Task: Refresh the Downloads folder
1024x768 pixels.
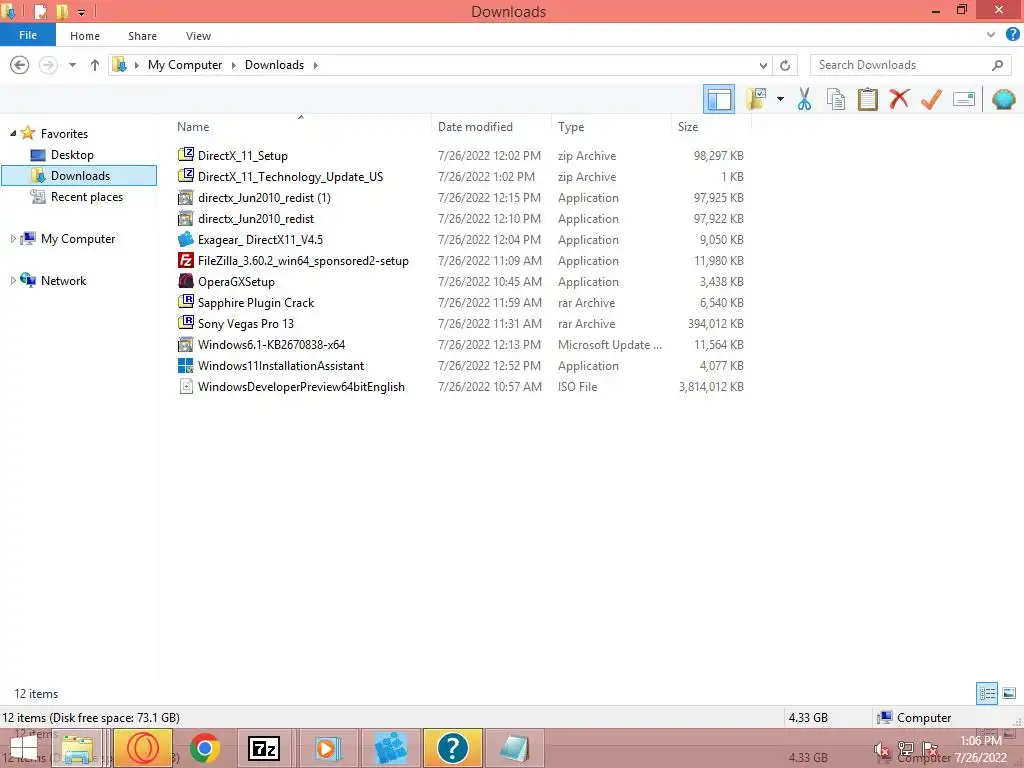Action: [785, 65]
